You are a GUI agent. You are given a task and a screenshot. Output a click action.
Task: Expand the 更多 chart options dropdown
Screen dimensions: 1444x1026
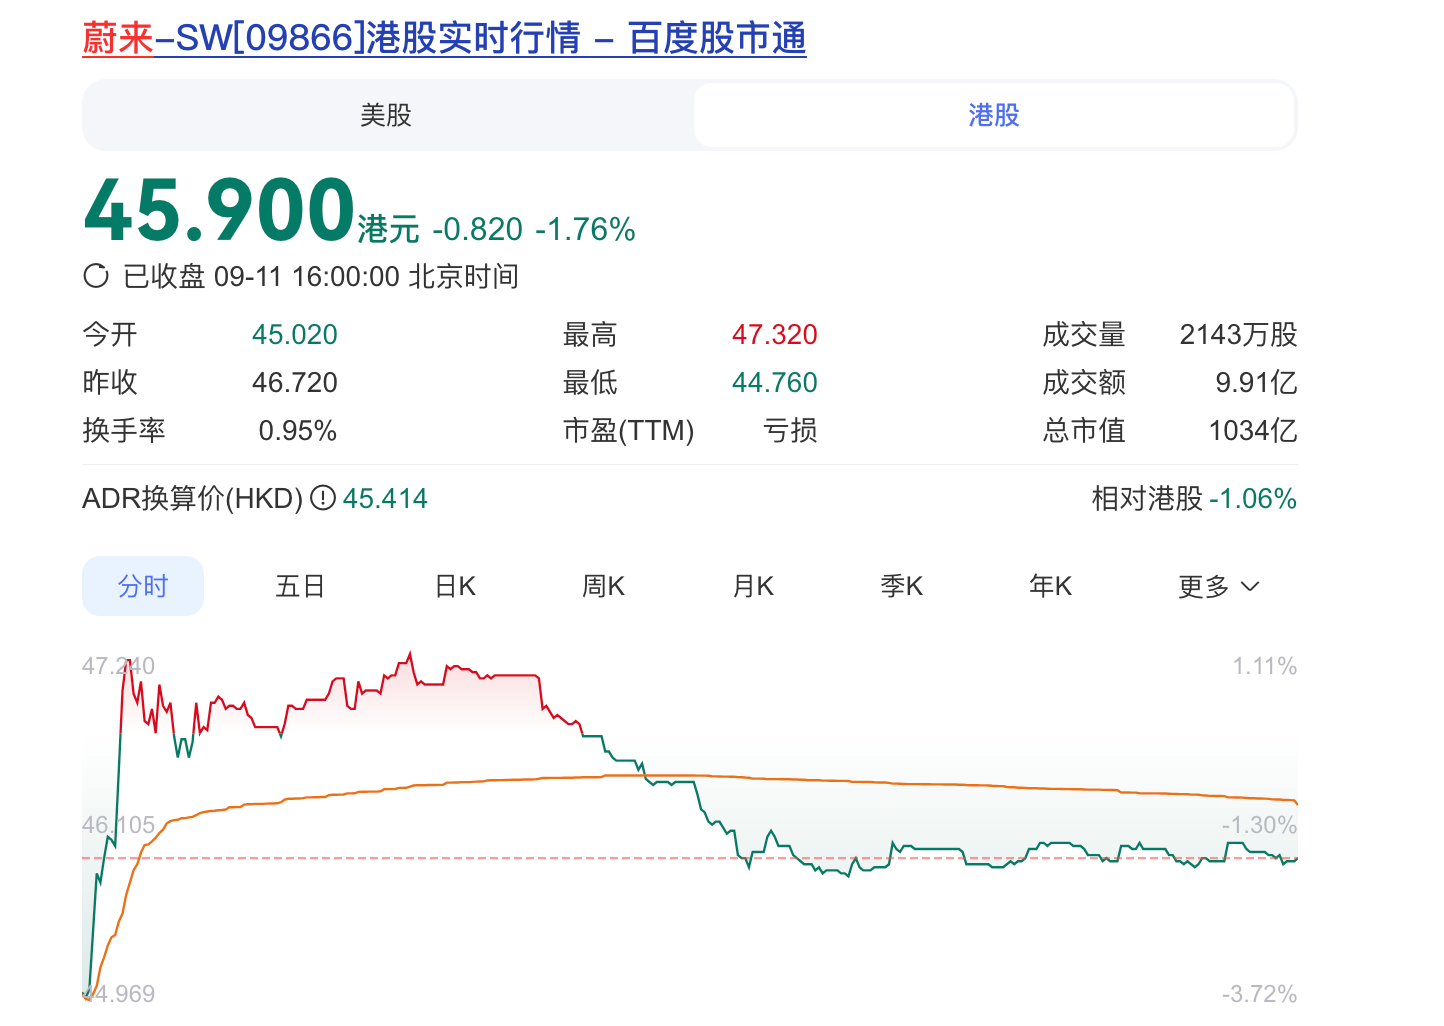coord(1217,586)
